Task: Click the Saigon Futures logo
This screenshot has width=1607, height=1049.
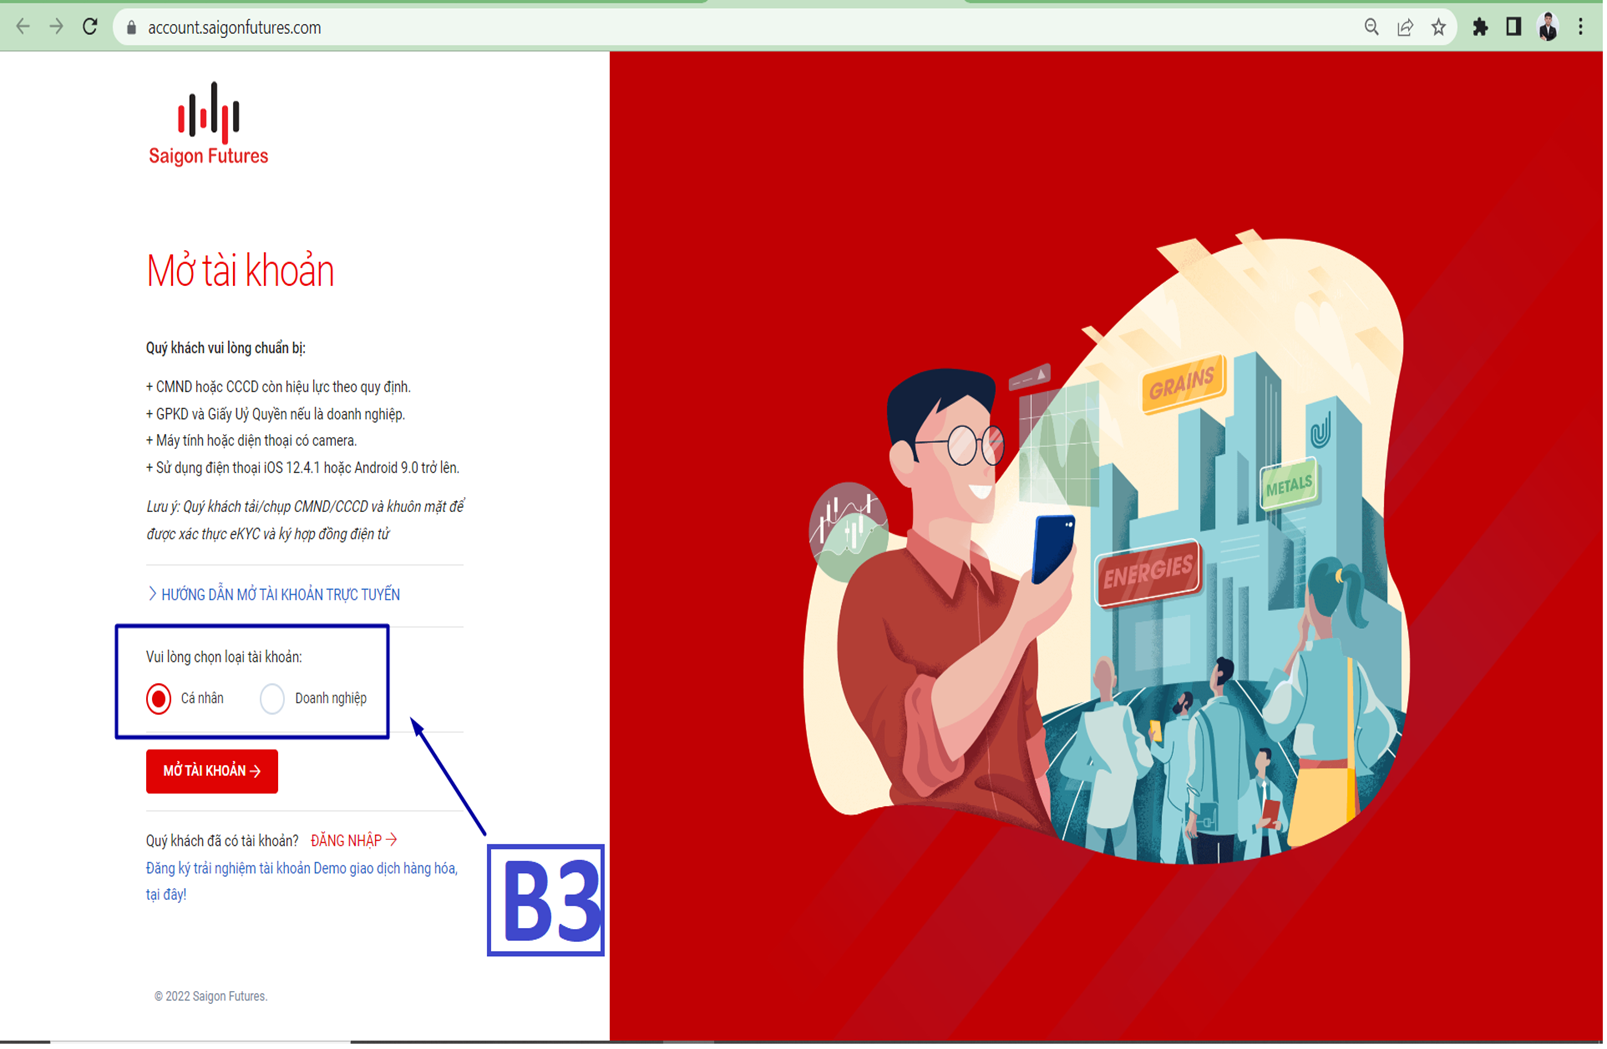Action: [x=208, y=124]
